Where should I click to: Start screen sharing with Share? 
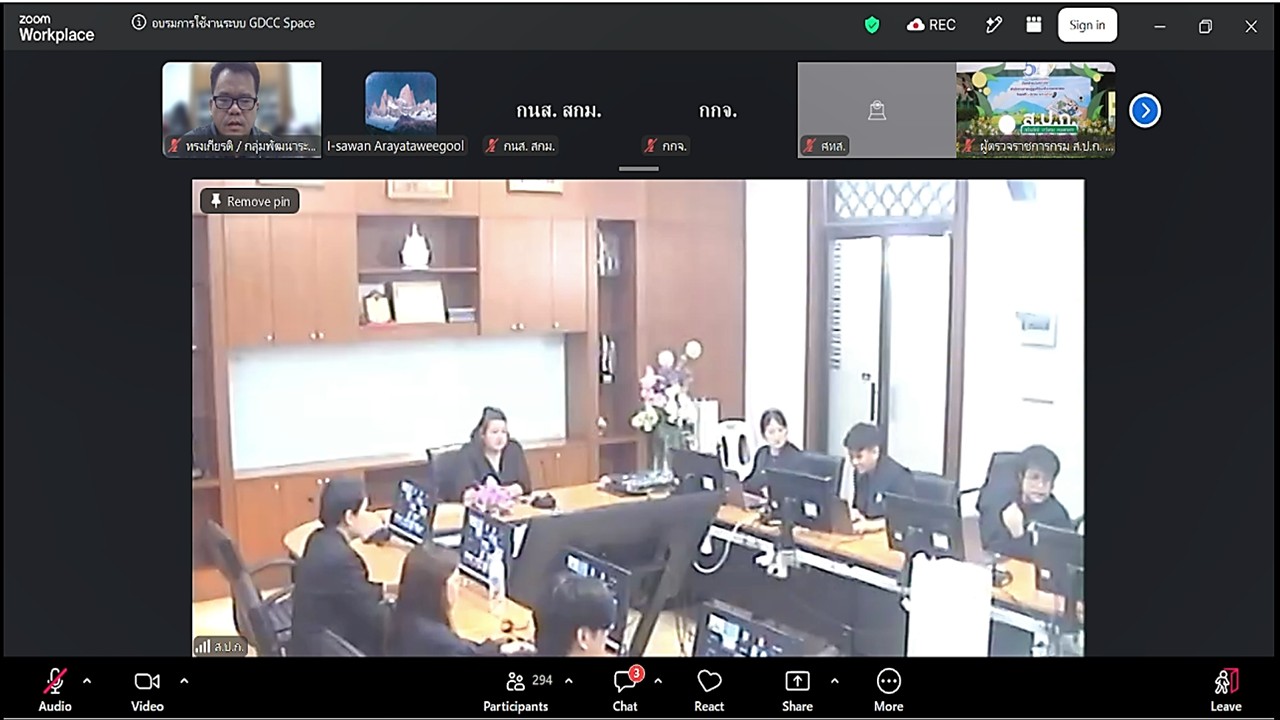[x=797, y=690]
